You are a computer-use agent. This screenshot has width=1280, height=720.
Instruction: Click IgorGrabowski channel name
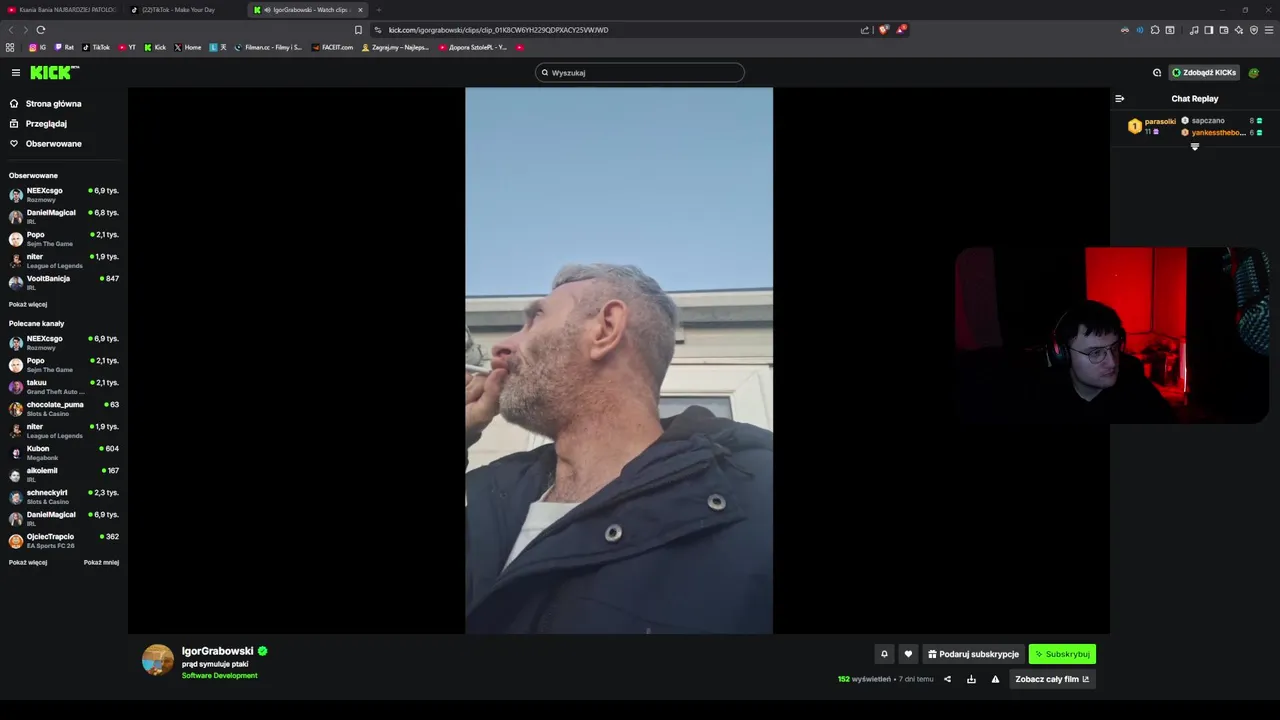click(x=217, y=651)
